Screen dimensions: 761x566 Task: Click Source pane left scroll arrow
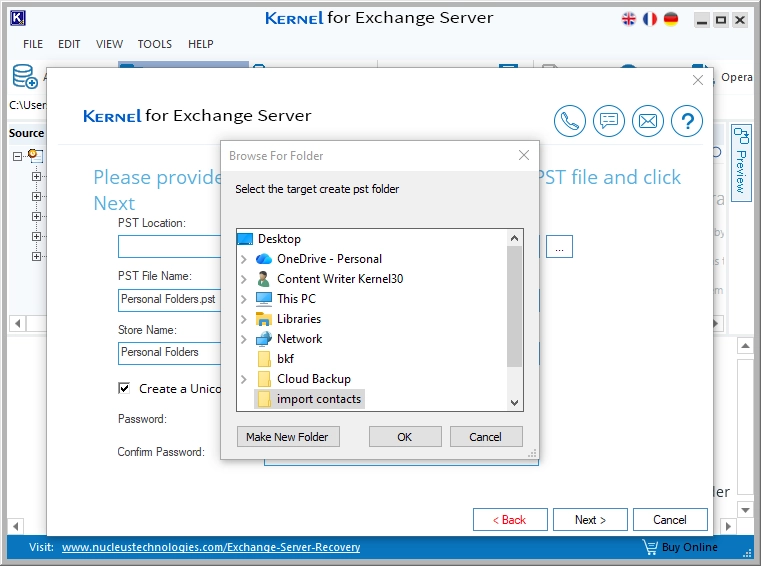(17, 323)
